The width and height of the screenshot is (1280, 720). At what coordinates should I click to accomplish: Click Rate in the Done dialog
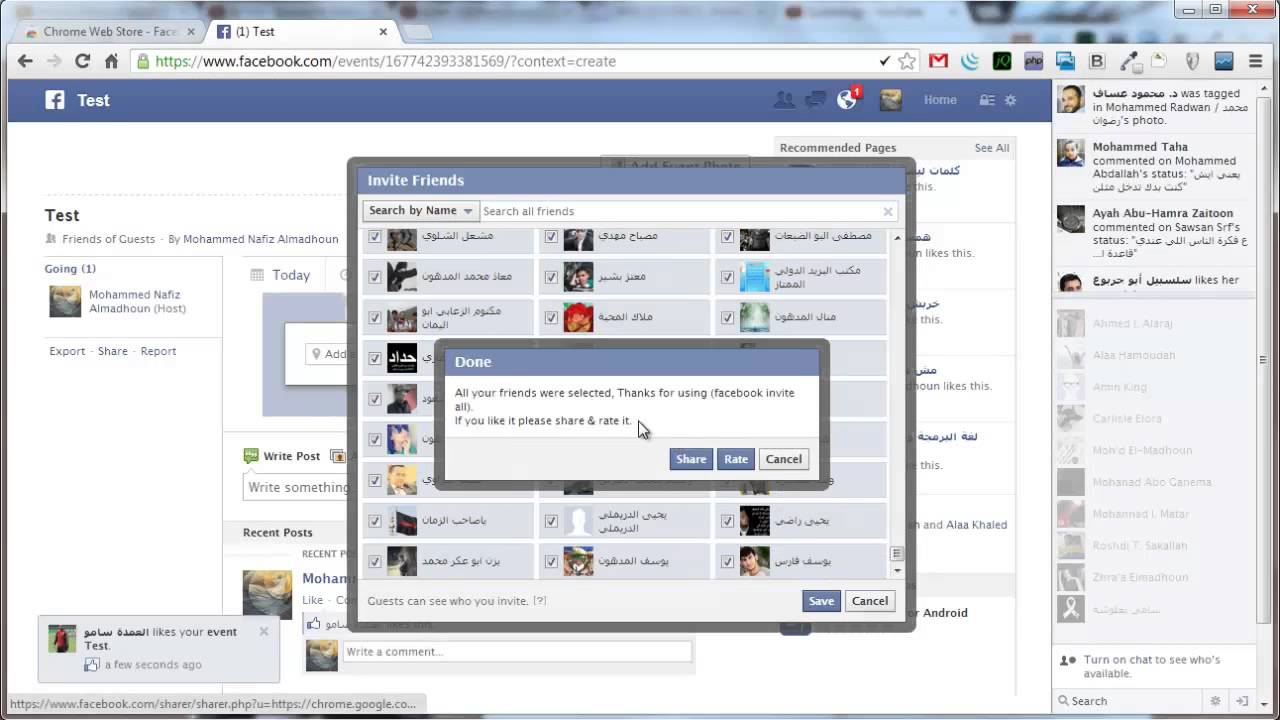click(x=736, y=459)
